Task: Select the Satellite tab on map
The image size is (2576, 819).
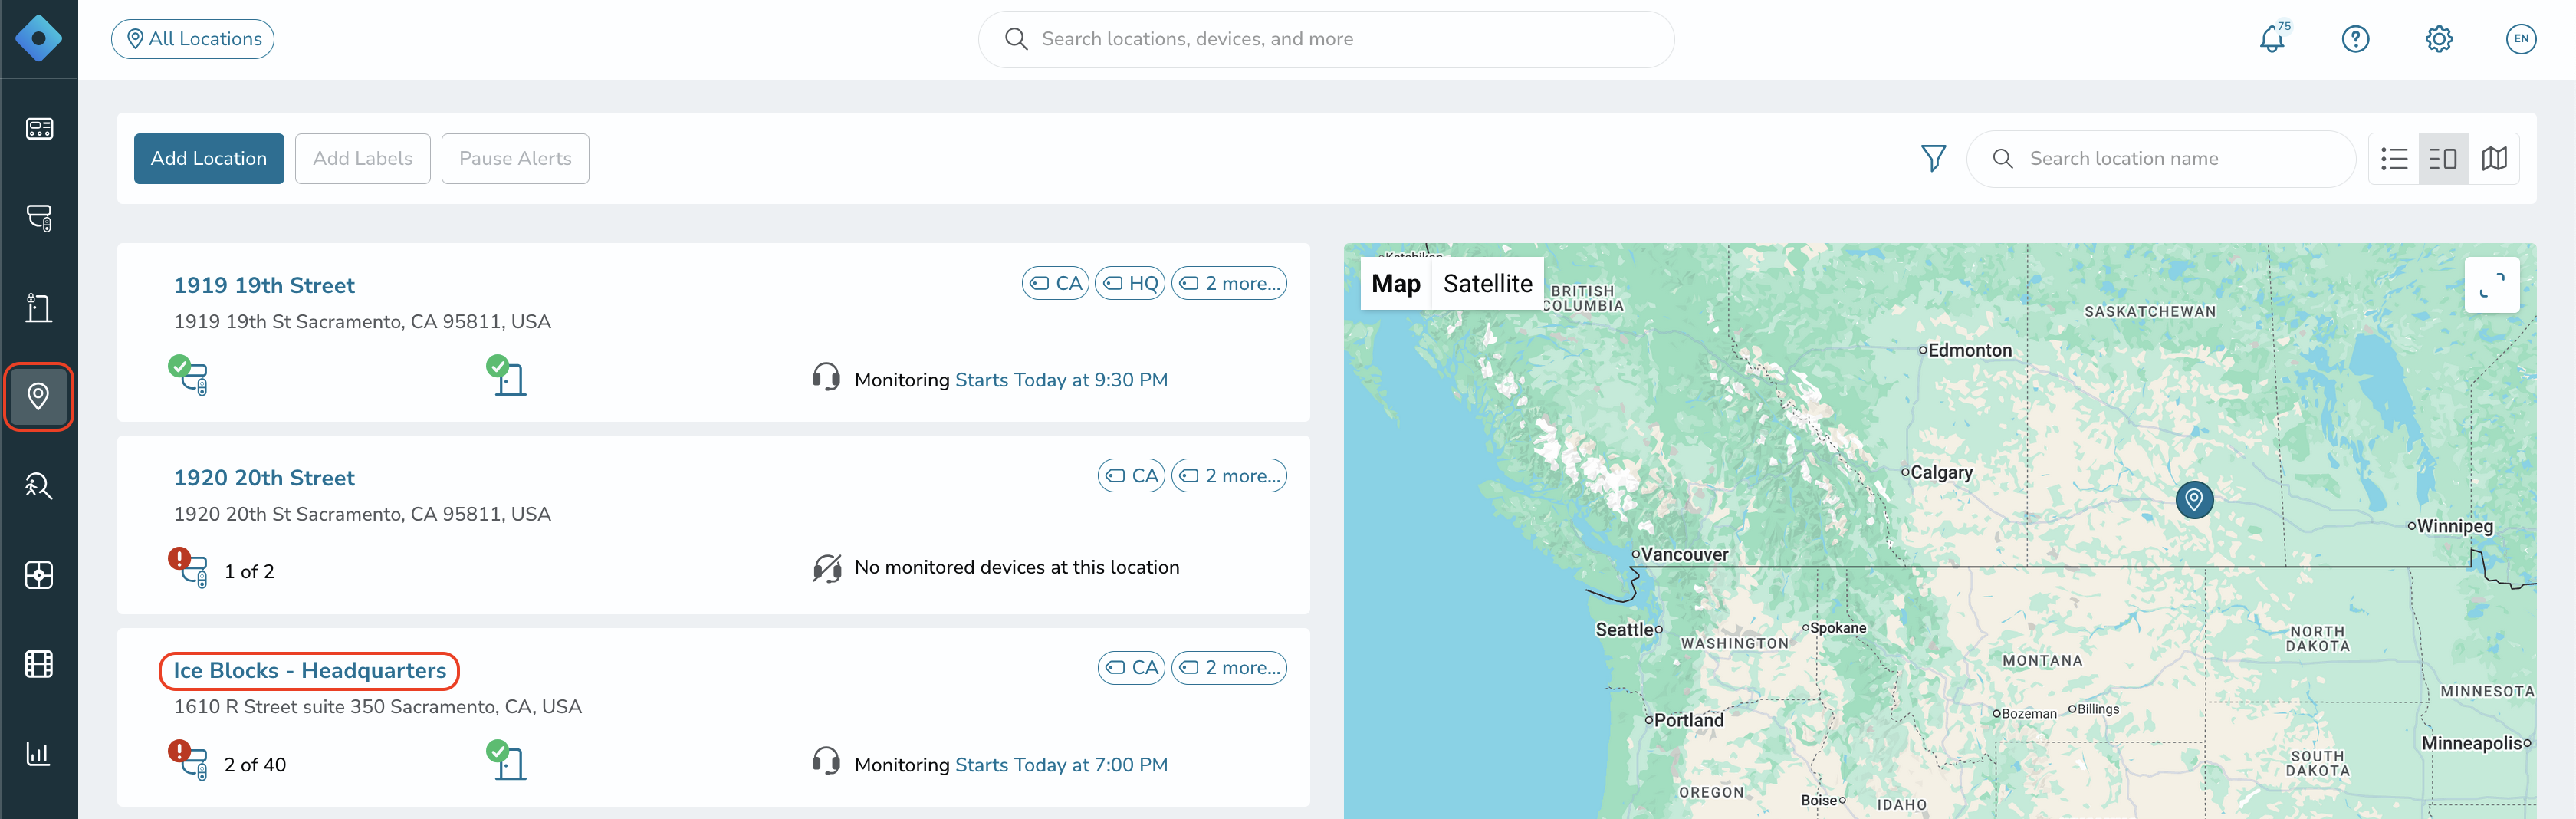Action: click(1488, 284)
